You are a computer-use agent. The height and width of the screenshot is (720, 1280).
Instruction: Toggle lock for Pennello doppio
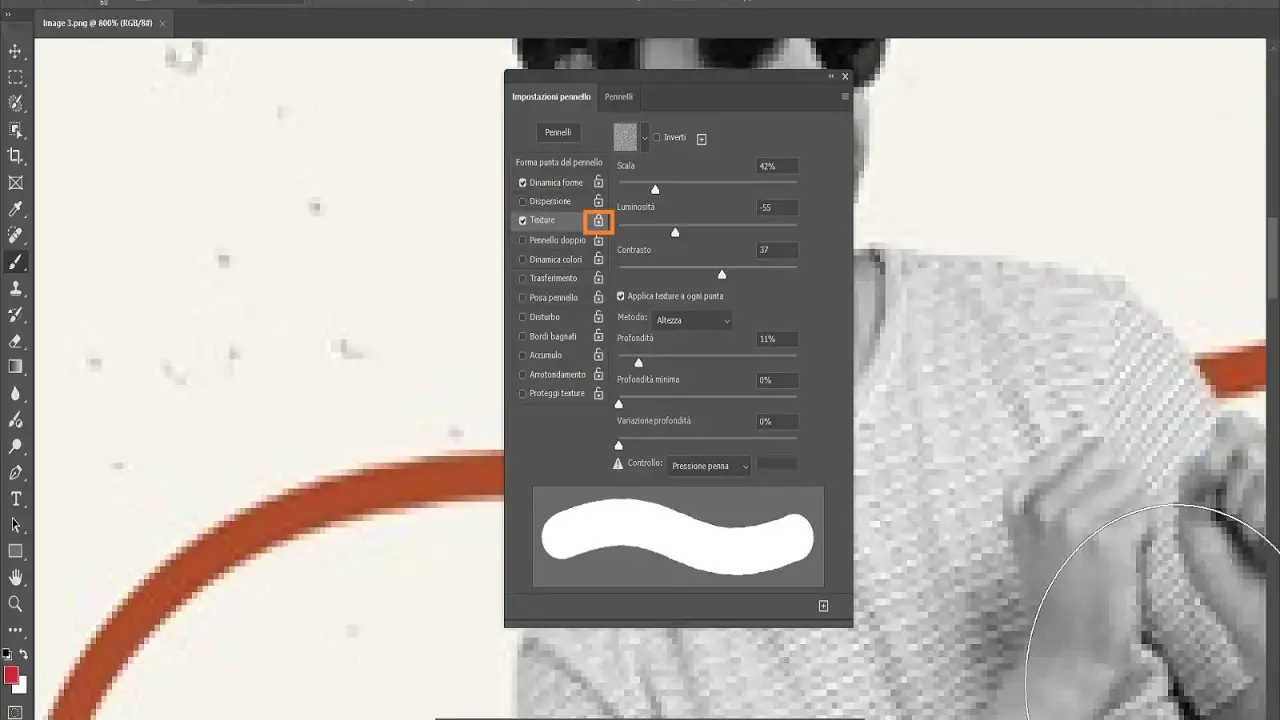[598, 240]
